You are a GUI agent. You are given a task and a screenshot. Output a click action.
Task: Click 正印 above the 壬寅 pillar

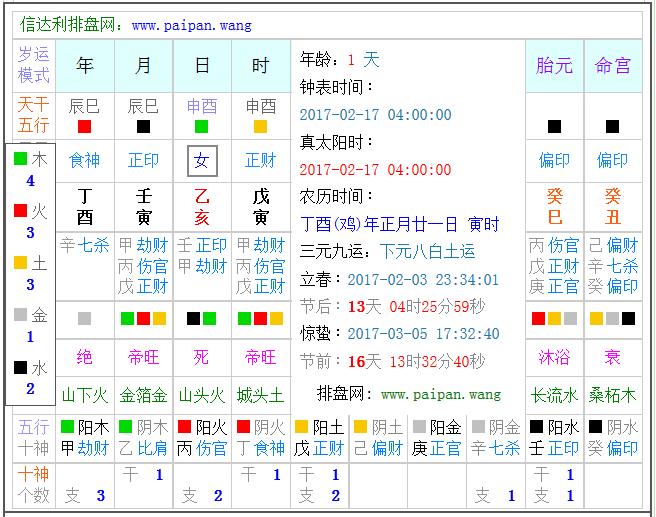pyautogui.click(x=143, y=161)
